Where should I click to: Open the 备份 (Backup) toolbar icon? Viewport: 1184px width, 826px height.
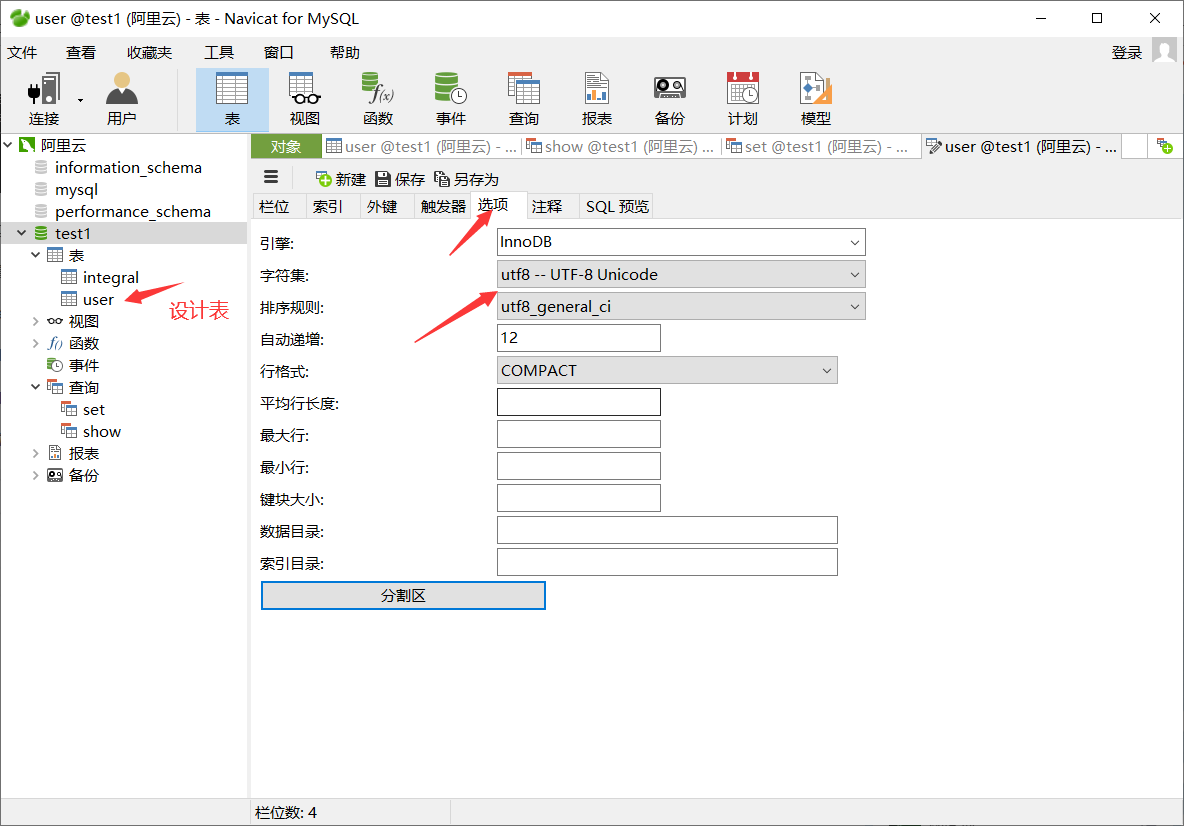tap(670, 99)
